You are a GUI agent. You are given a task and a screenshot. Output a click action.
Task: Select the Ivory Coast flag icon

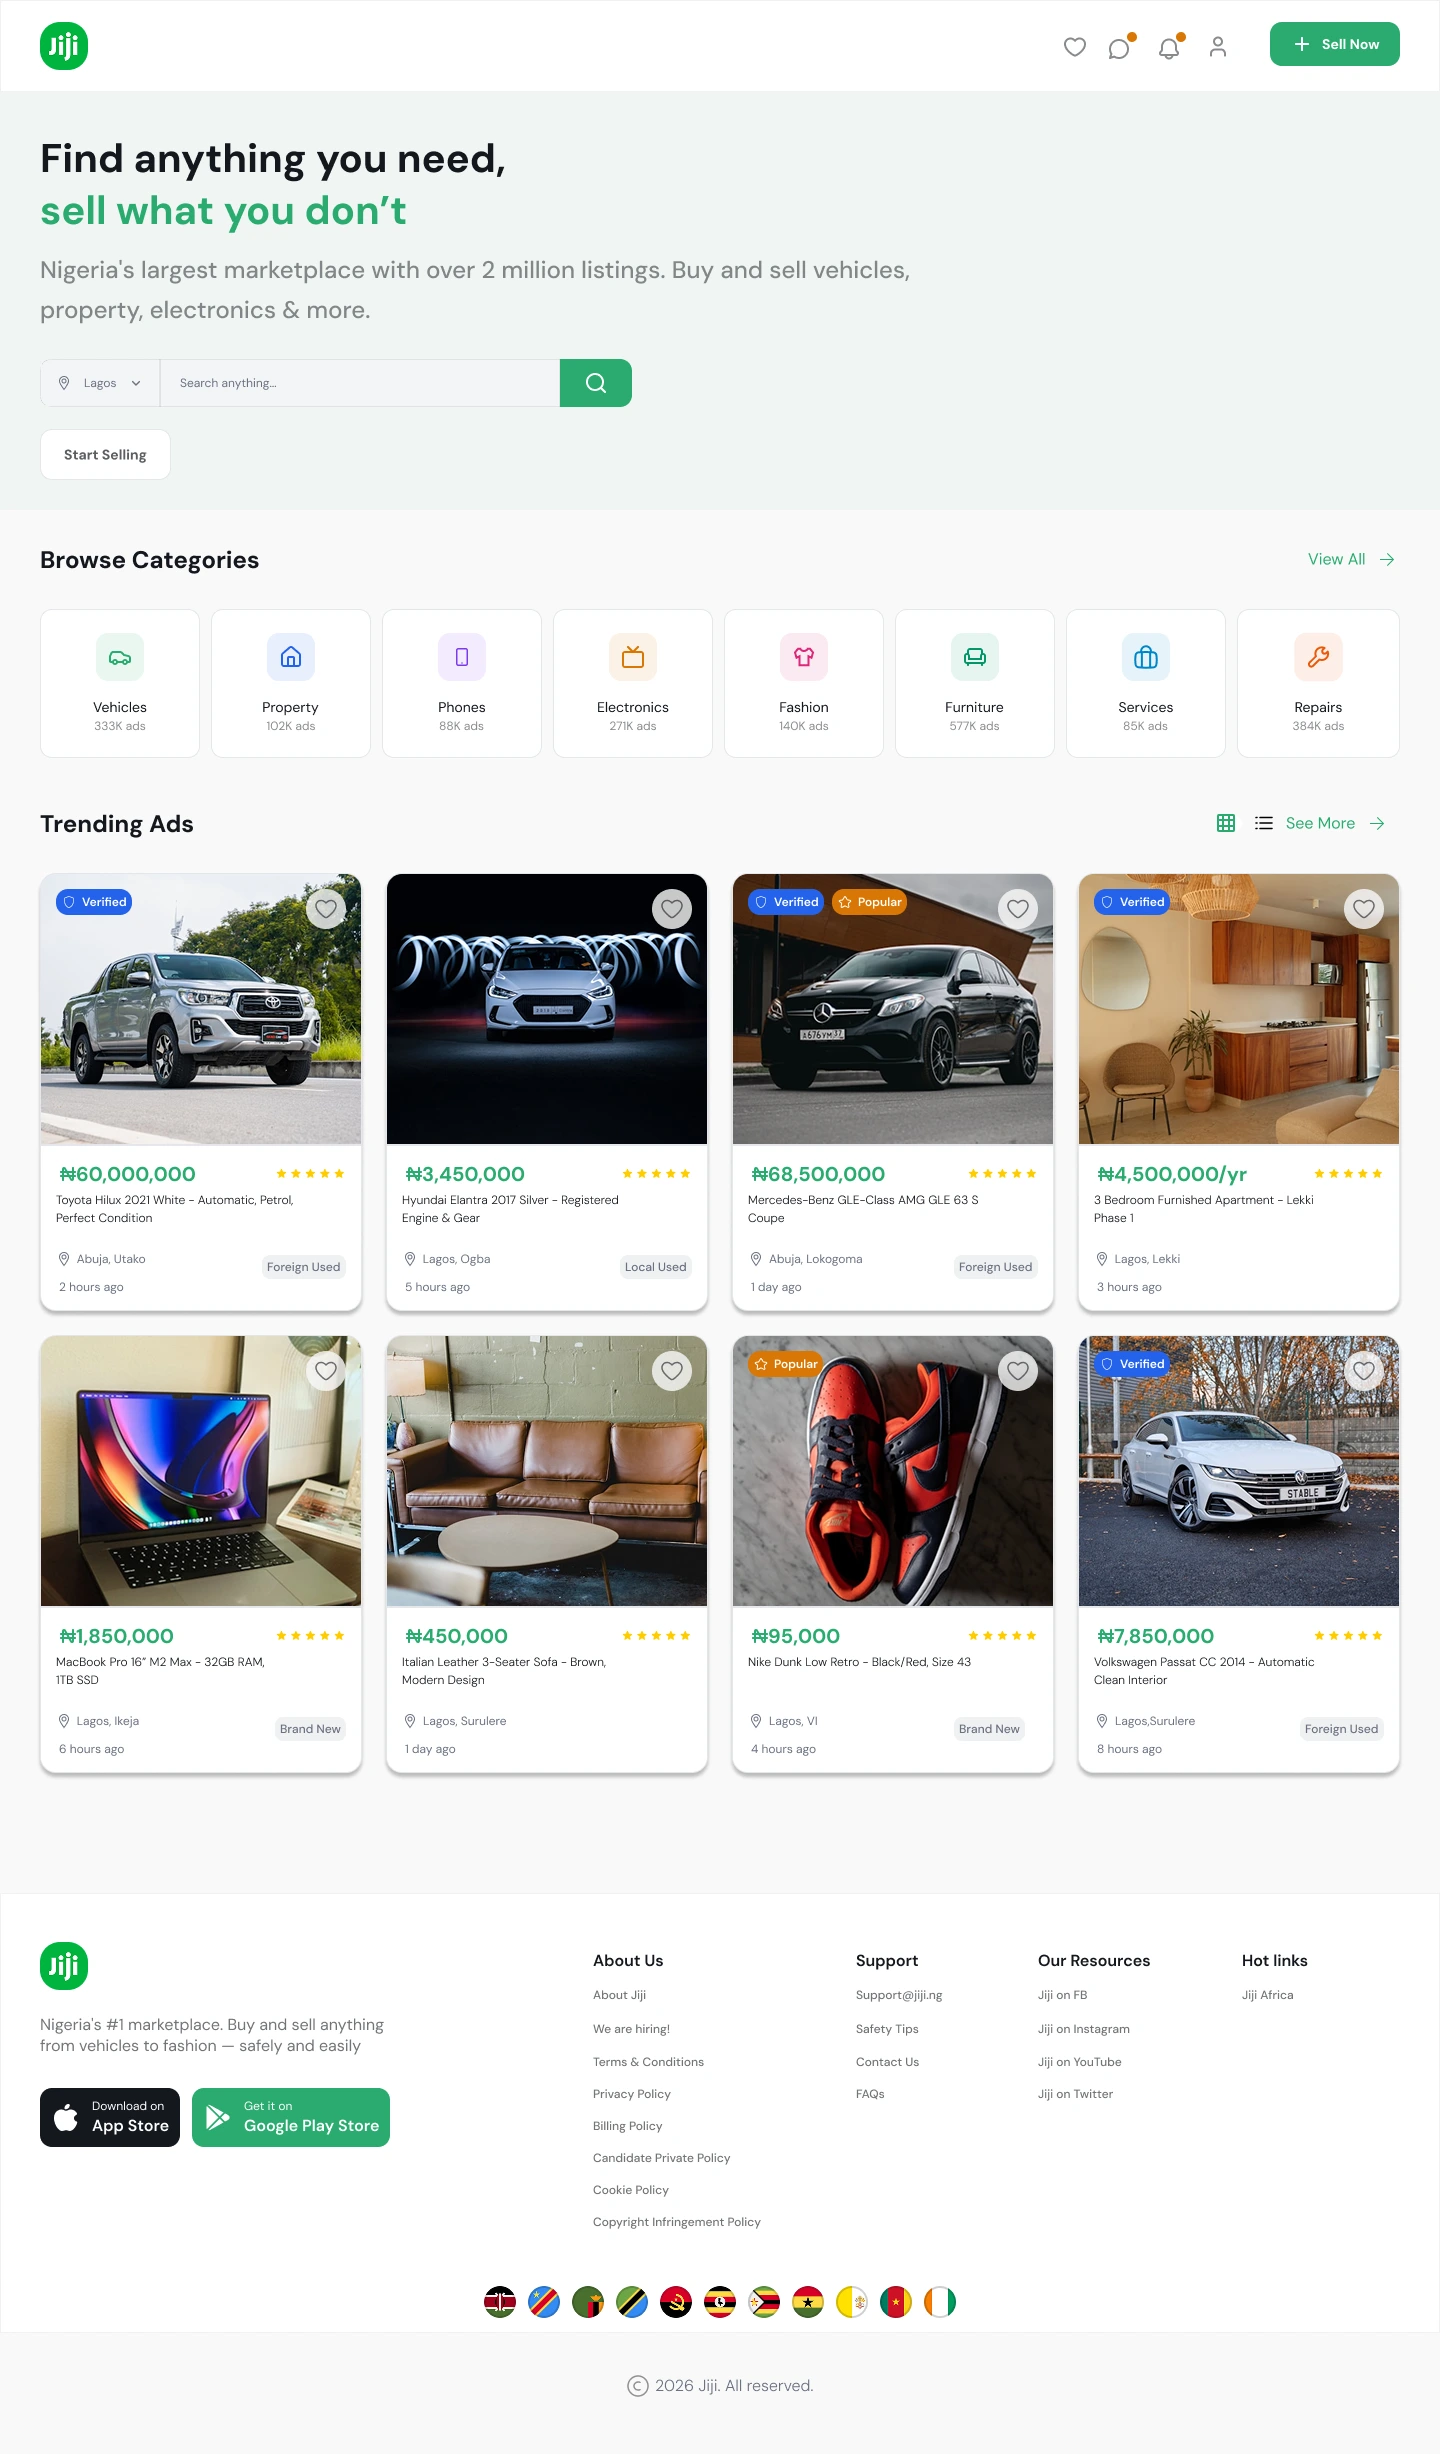pos(940,2302)
